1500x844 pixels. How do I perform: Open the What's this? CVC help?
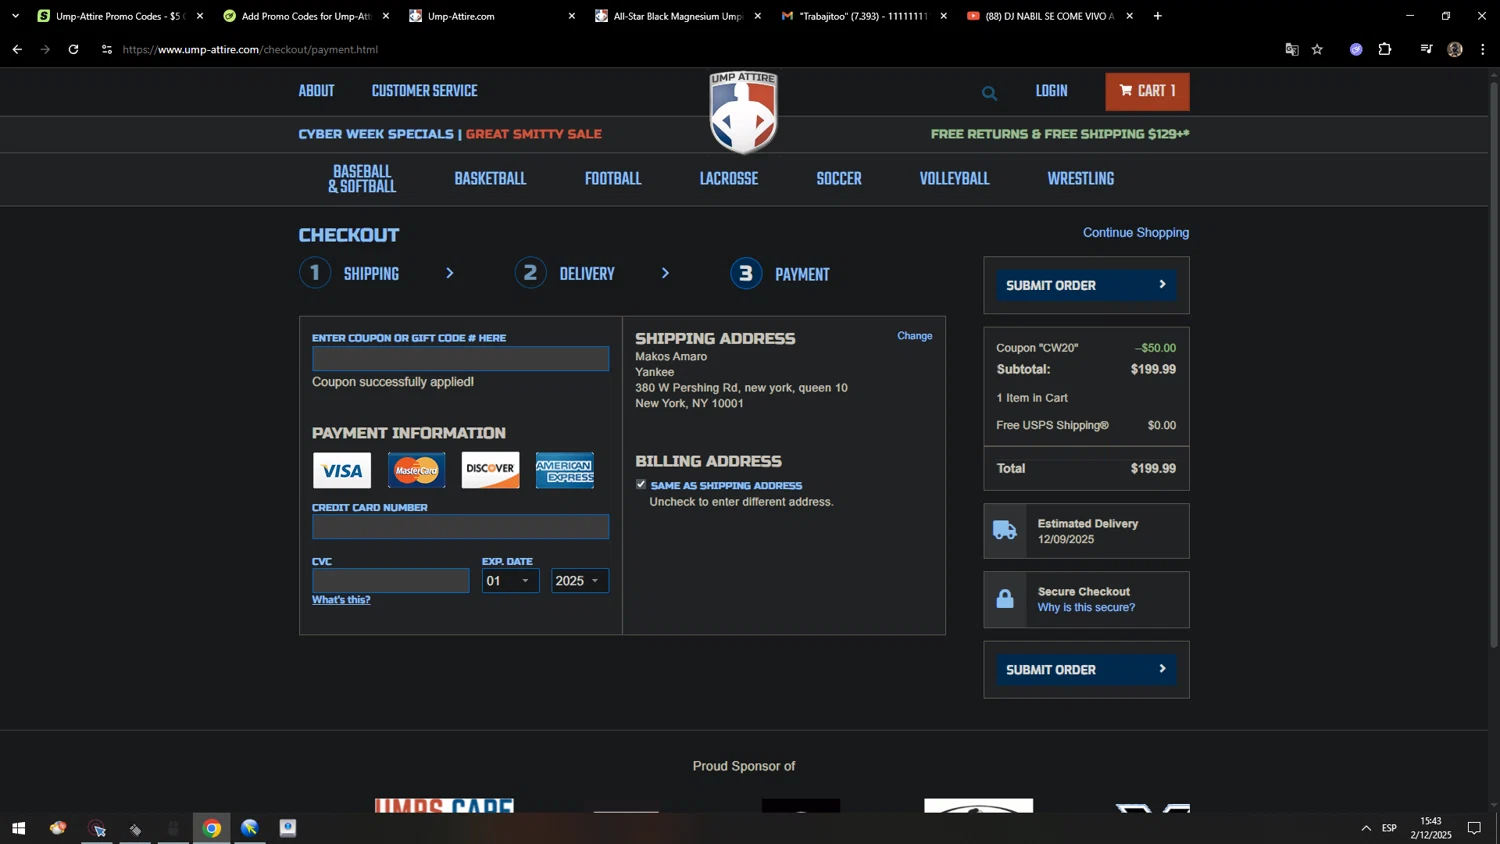341,600
